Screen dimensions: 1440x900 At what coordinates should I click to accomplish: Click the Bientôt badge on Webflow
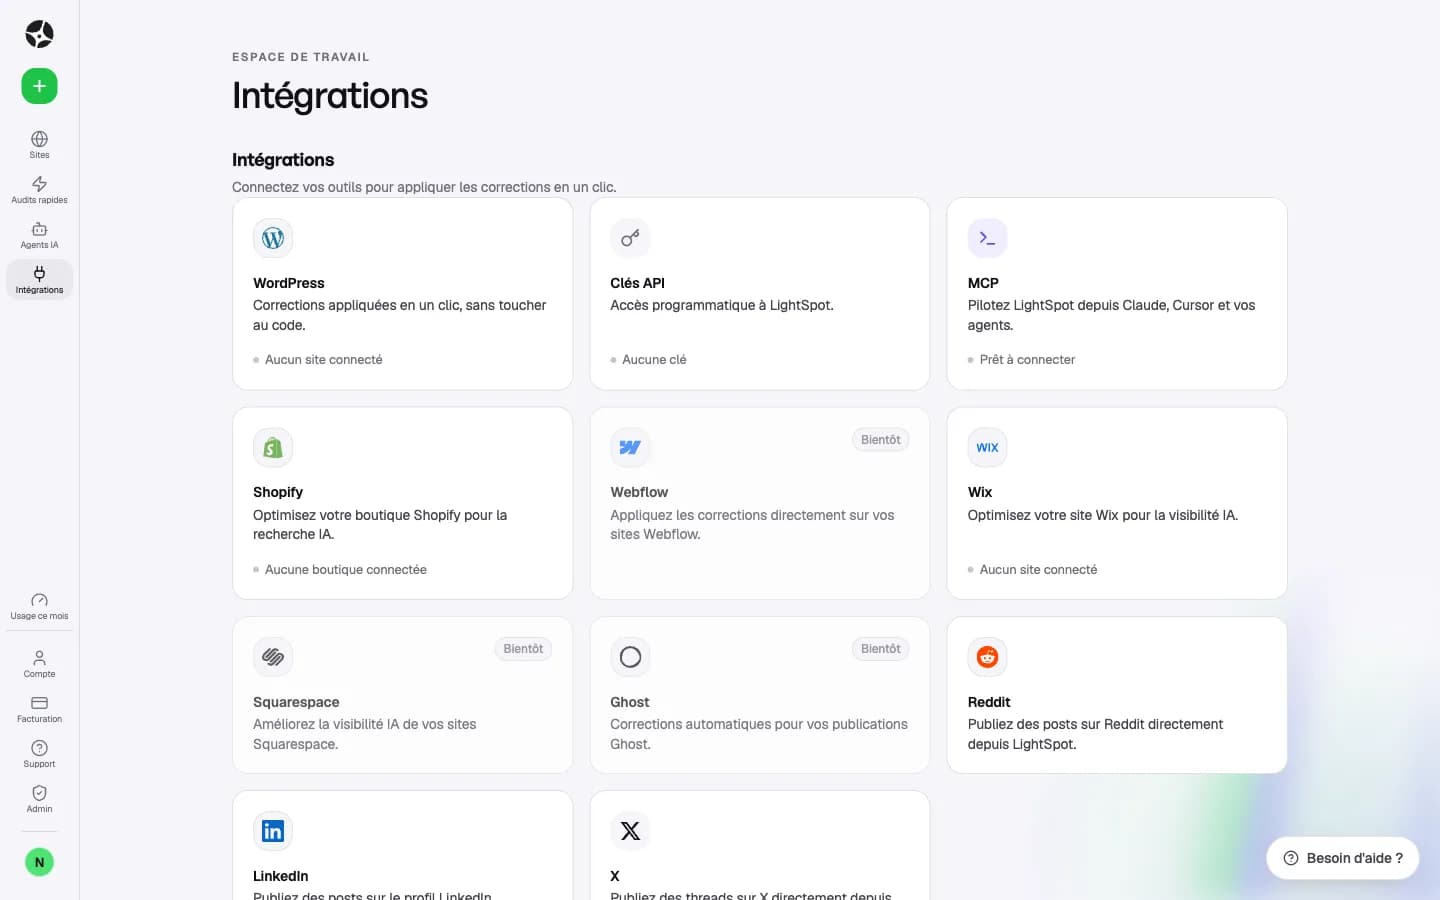click(880, 440)
